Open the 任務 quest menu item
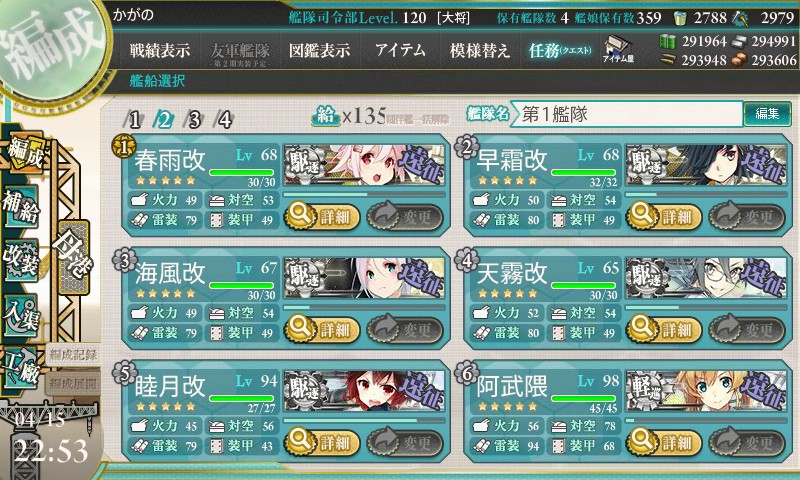 [x=560, y=50]
